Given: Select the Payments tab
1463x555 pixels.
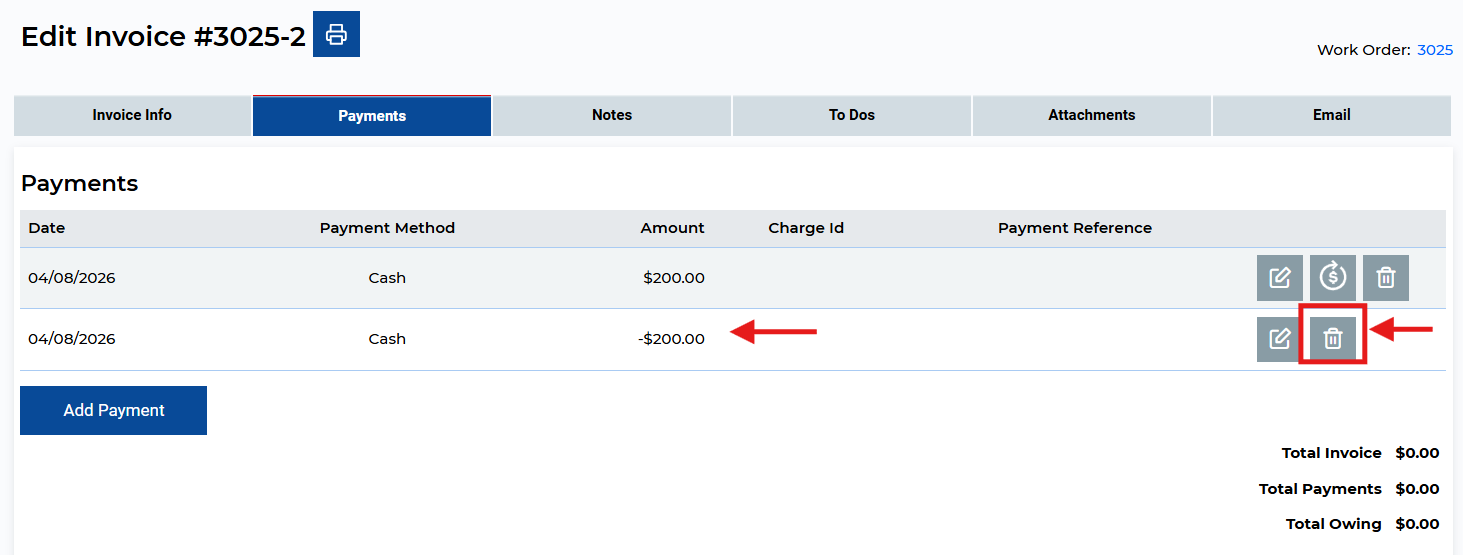Looking at the screenshot, I should (372, 116).
